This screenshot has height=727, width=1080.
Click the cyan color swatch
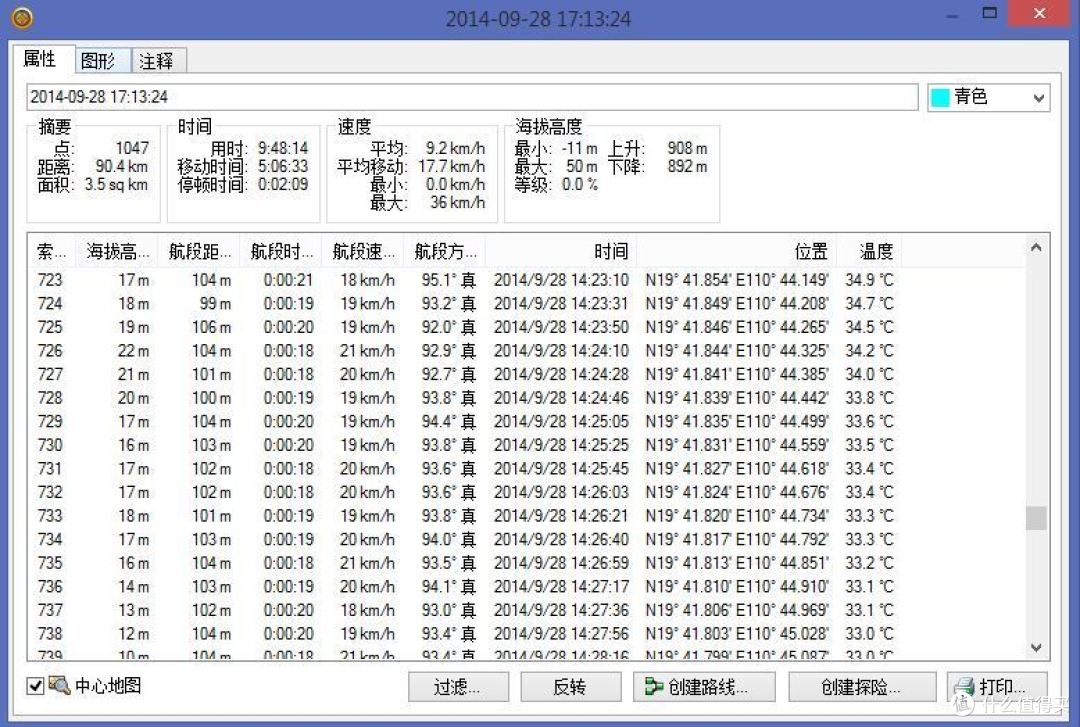tap(939, 98)
